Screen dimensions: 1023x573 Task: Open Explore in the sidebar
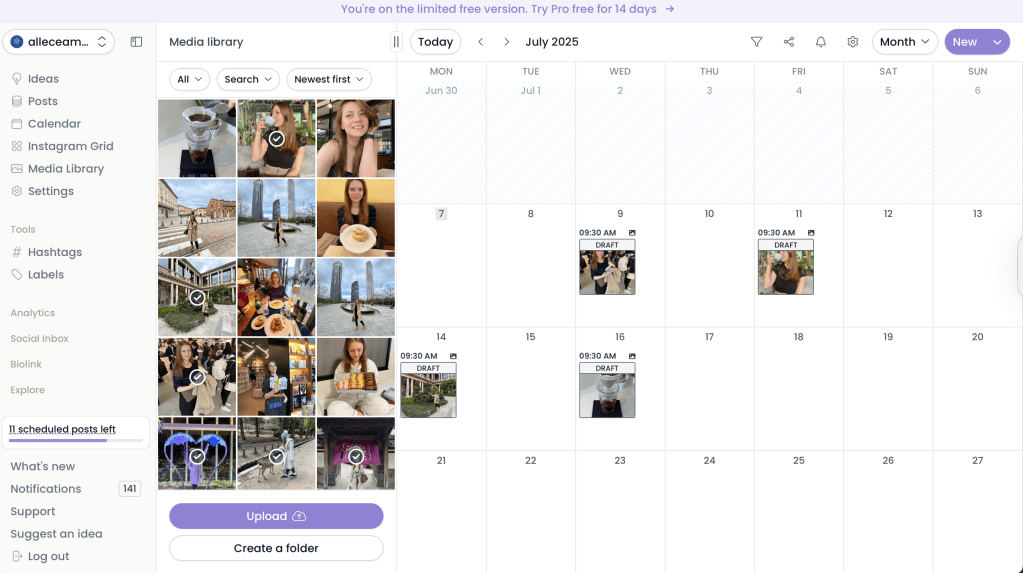click(27, 390)
